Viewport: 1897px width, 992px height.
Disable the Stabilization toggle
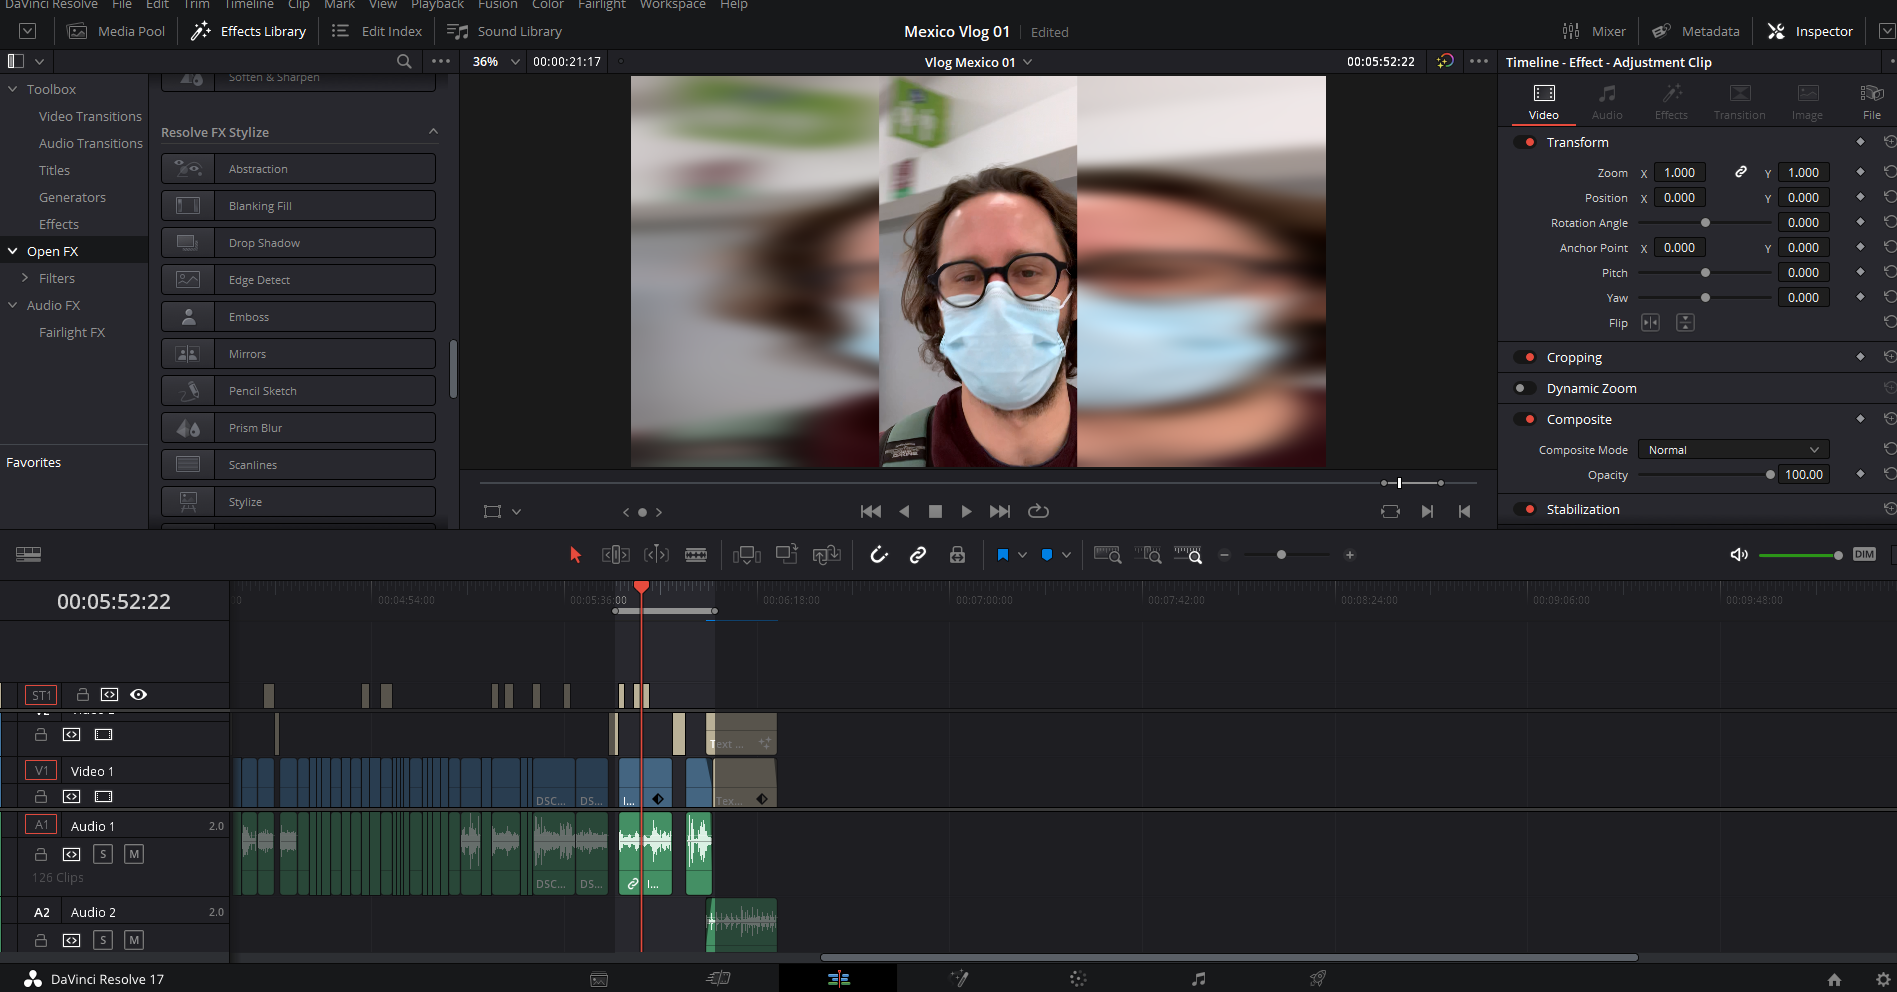click(x=1525, y=509)
